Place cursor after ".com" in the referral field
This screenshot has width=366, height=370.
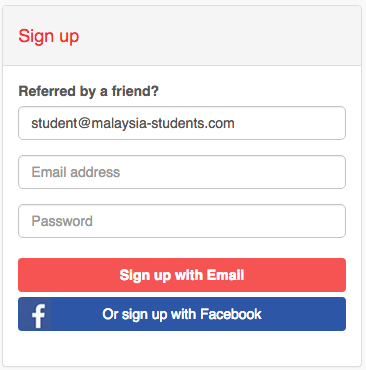(235, 123)
